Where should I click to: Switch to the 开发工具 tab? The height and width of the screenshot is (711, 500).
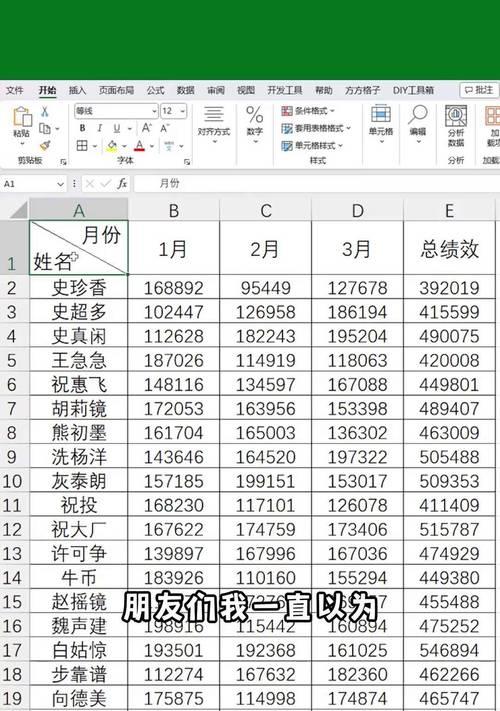pyautogui.click(x=285, y=90)
